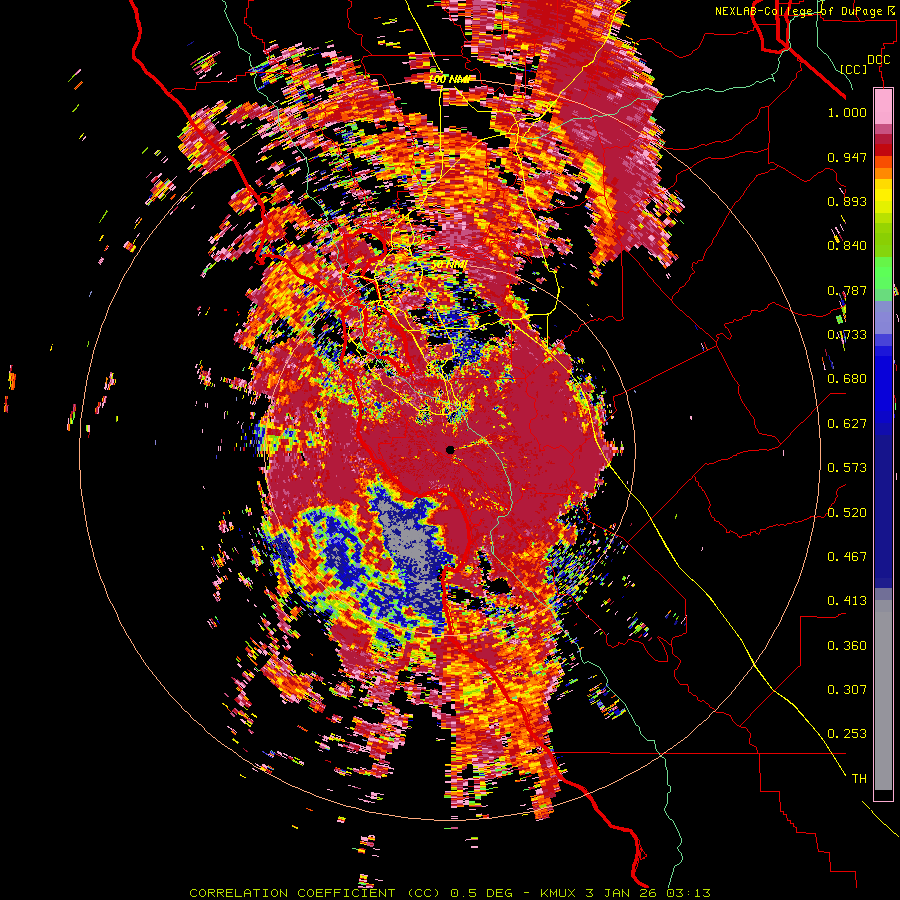Click the TH label at the legend bottom

(x=859, y=779)
